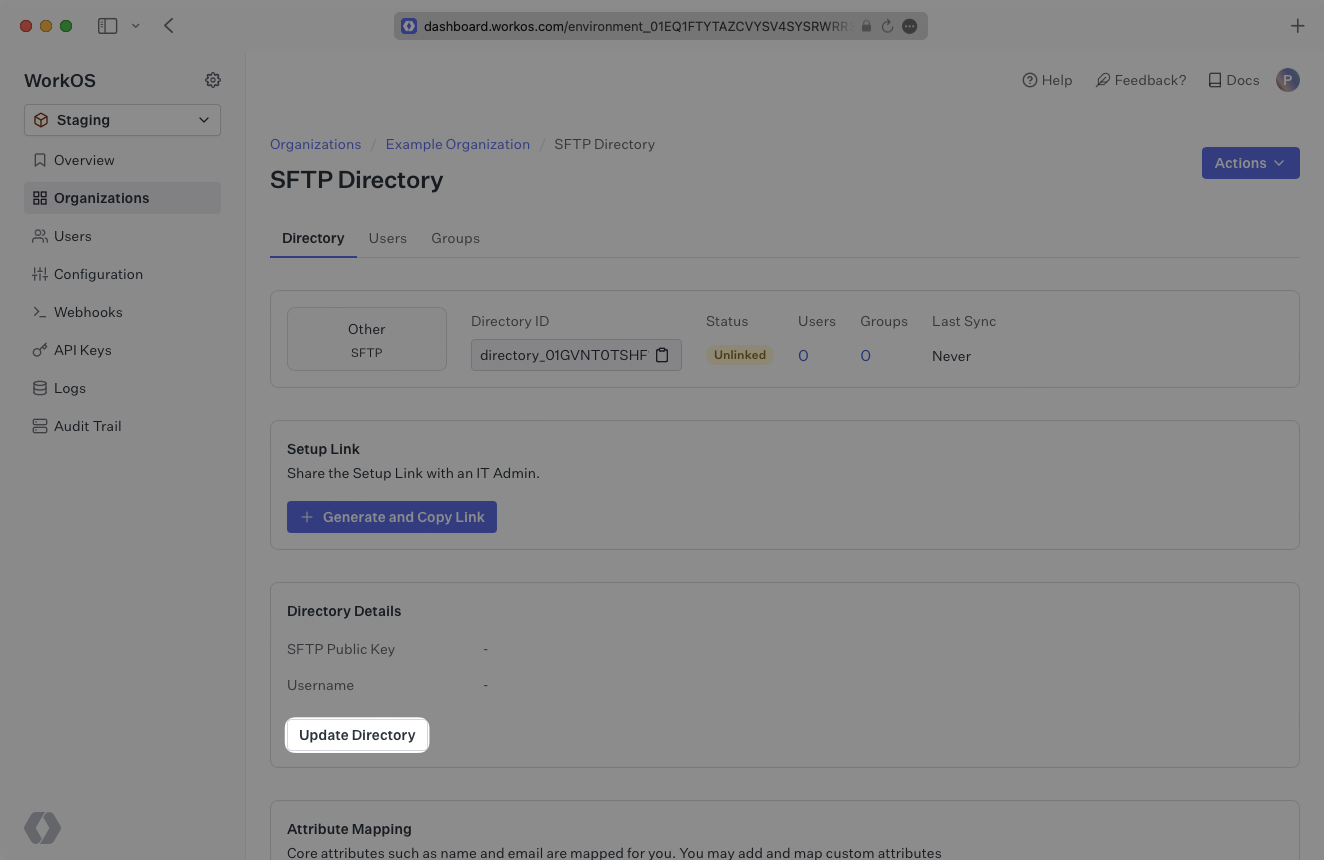The width and height of the screenshot is (1324, 860).
Task: Click the Update Directory button
Action: 357,735
